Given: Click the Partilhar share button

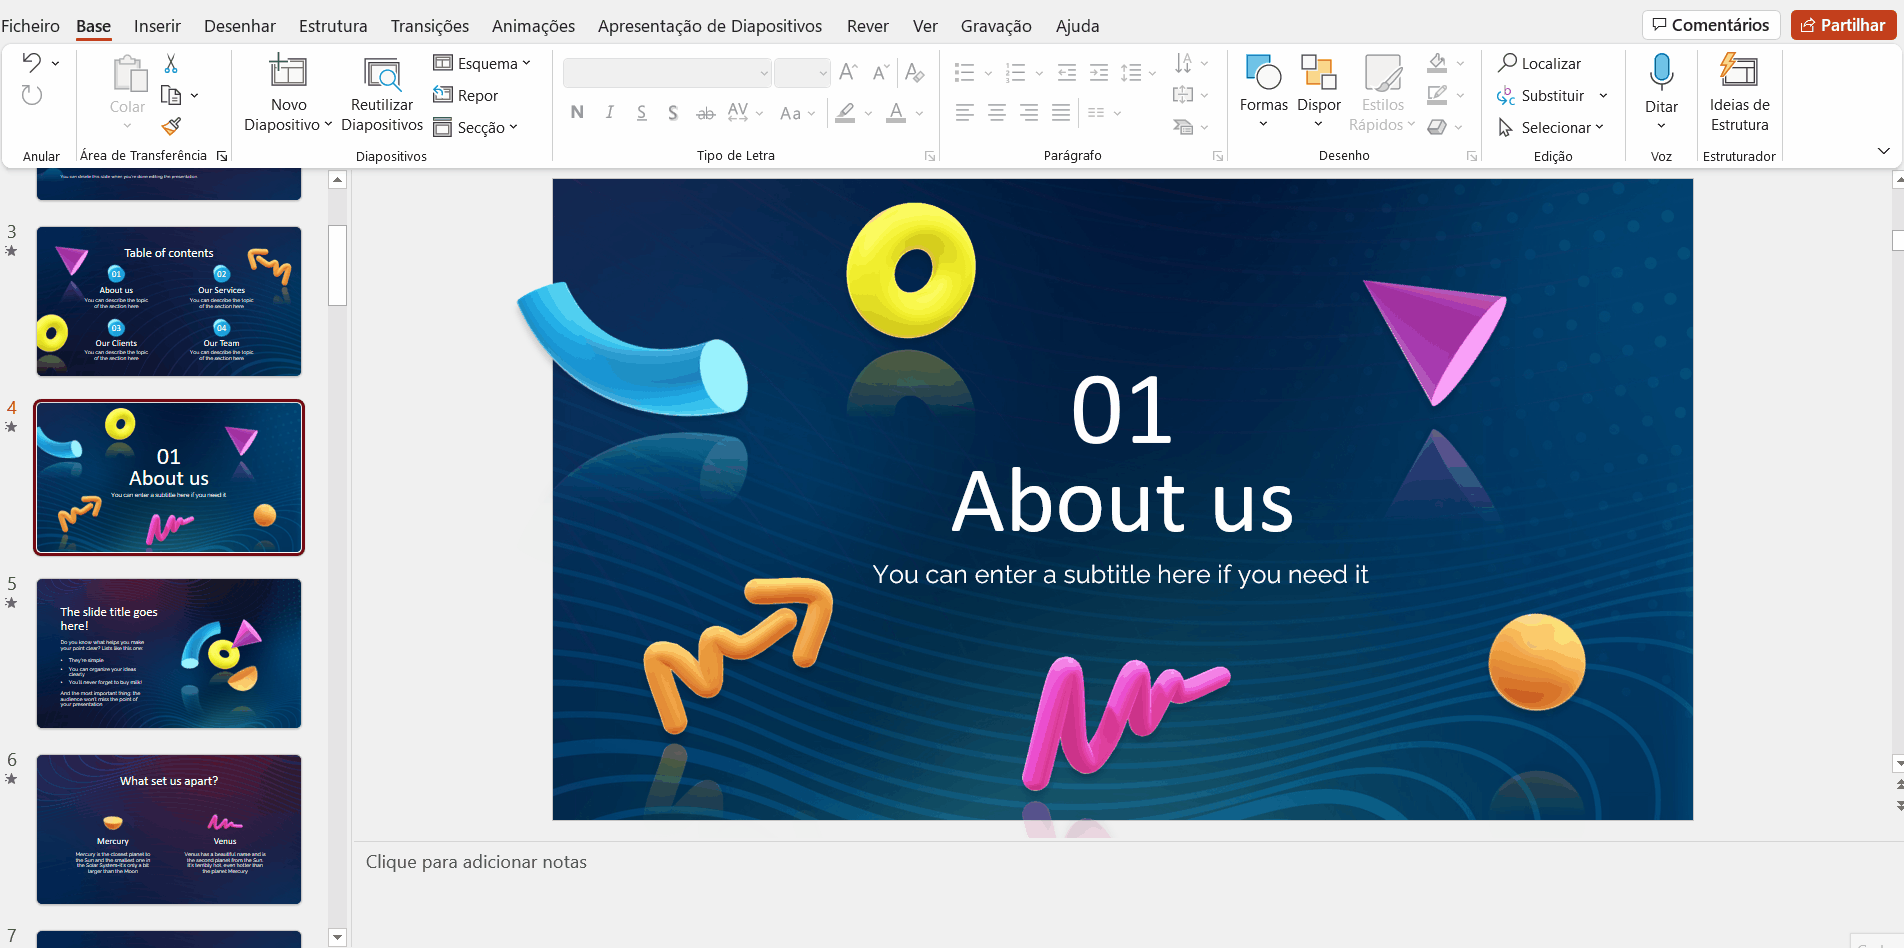Looking at the screenshot, I should pos(1843,25).
